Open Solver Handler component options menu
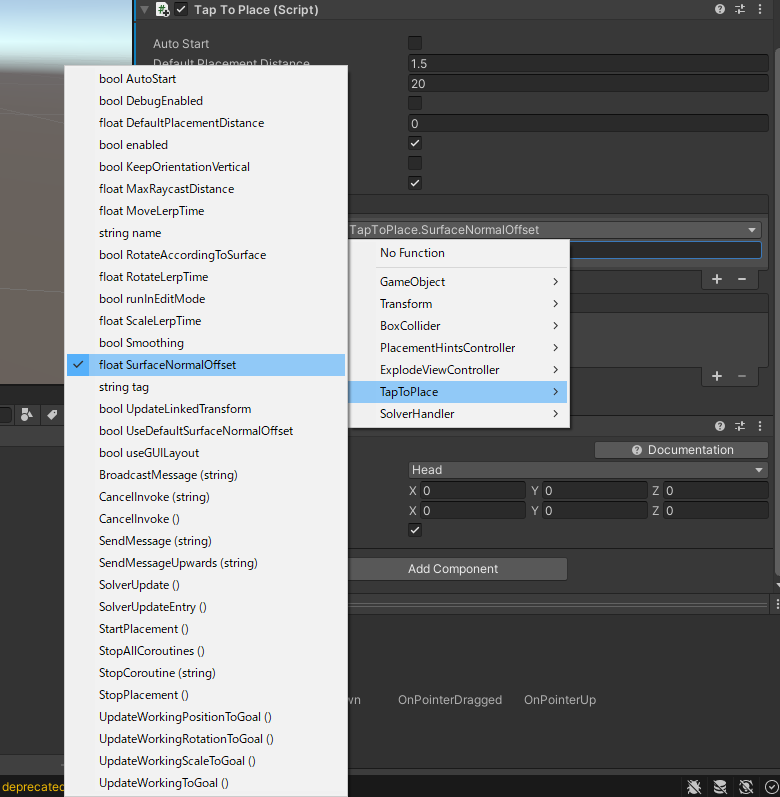This screenshot has width=780, height=797. coord(760,426)
